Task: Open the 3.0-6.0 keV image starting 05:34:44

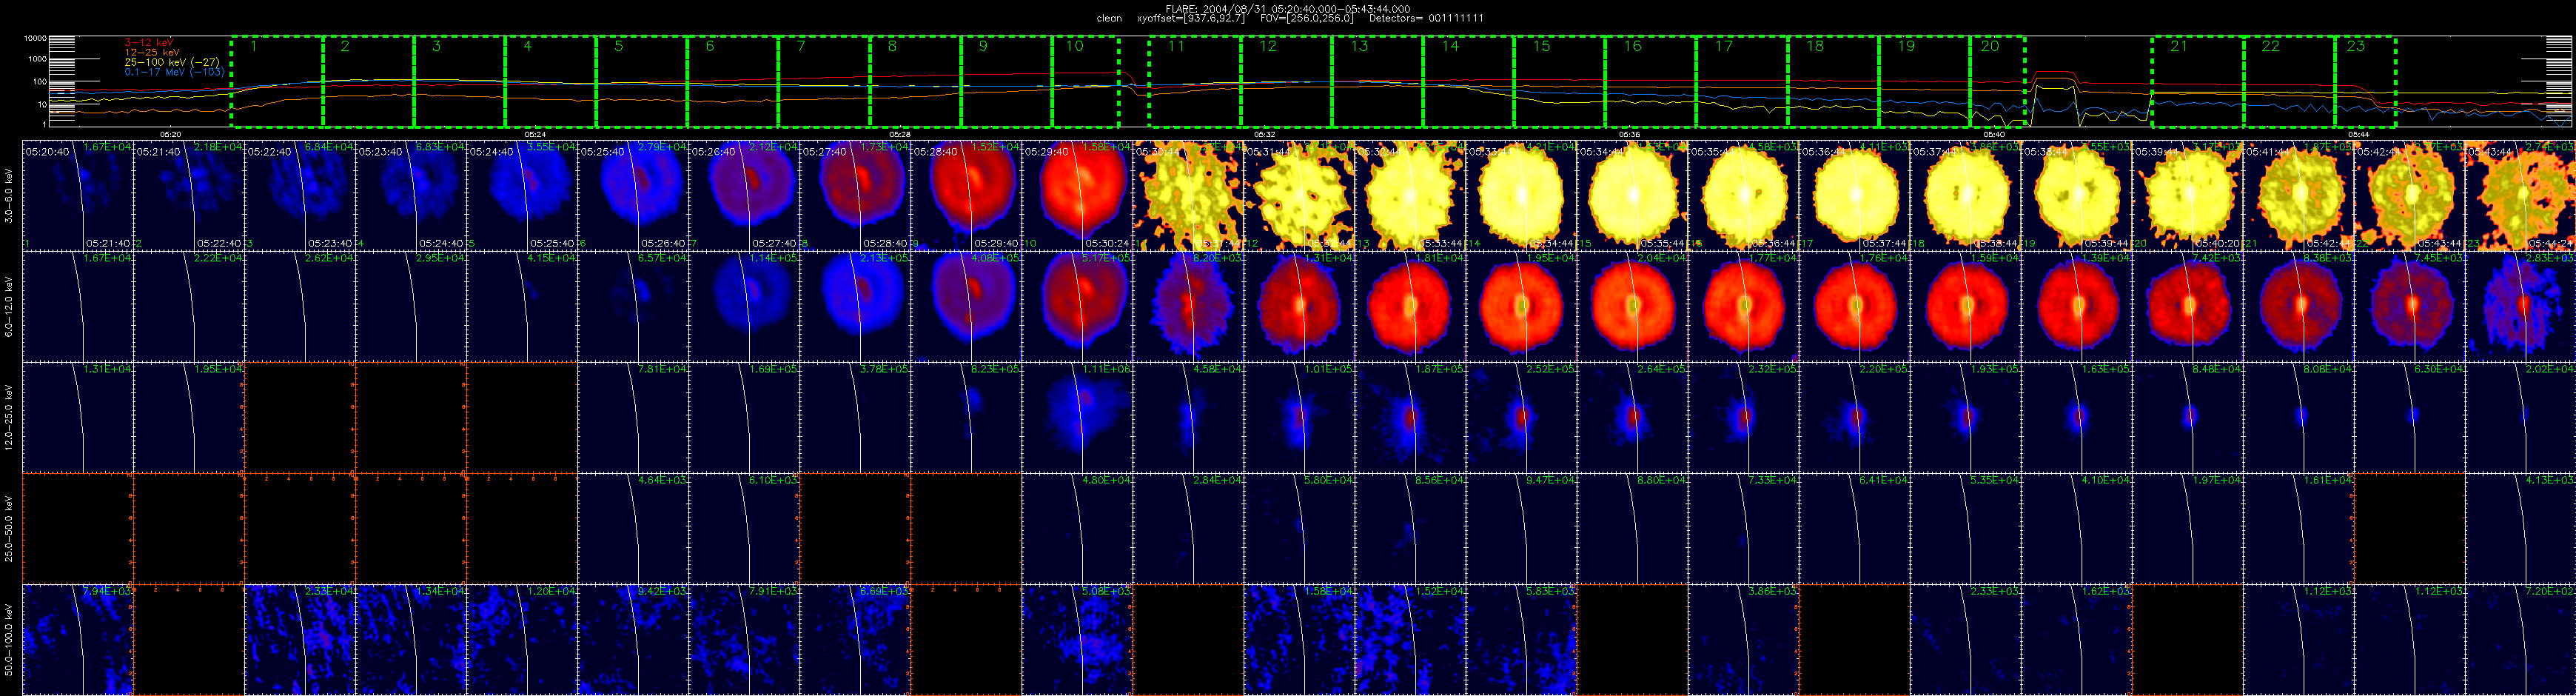Action: 1632,195
